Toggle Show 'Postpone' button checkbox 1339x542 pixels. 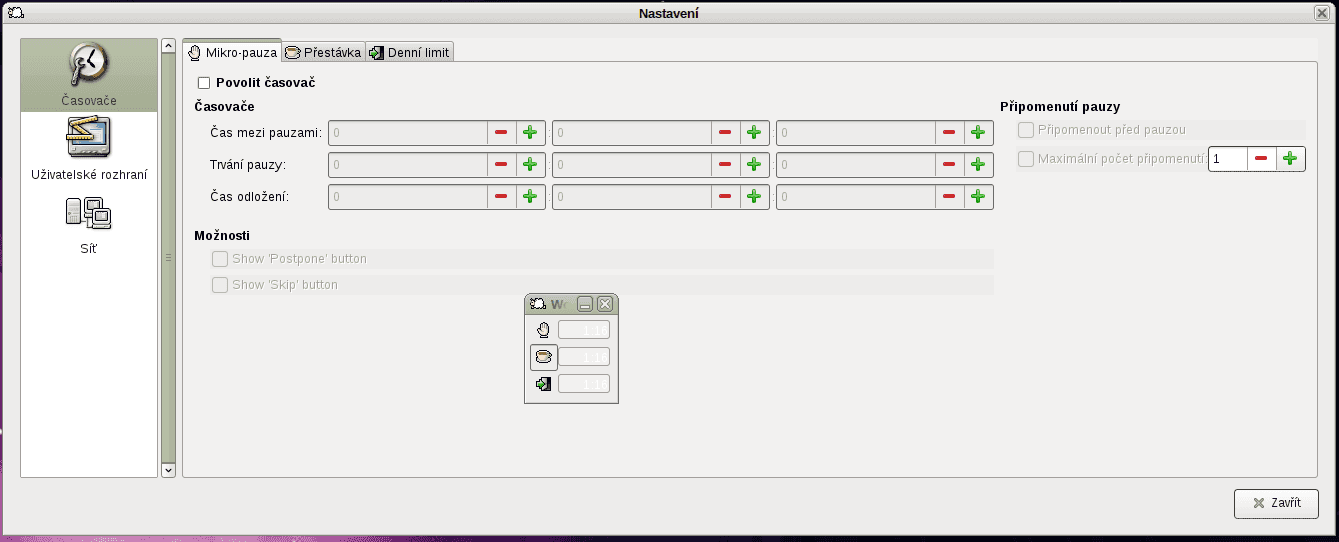220,259
